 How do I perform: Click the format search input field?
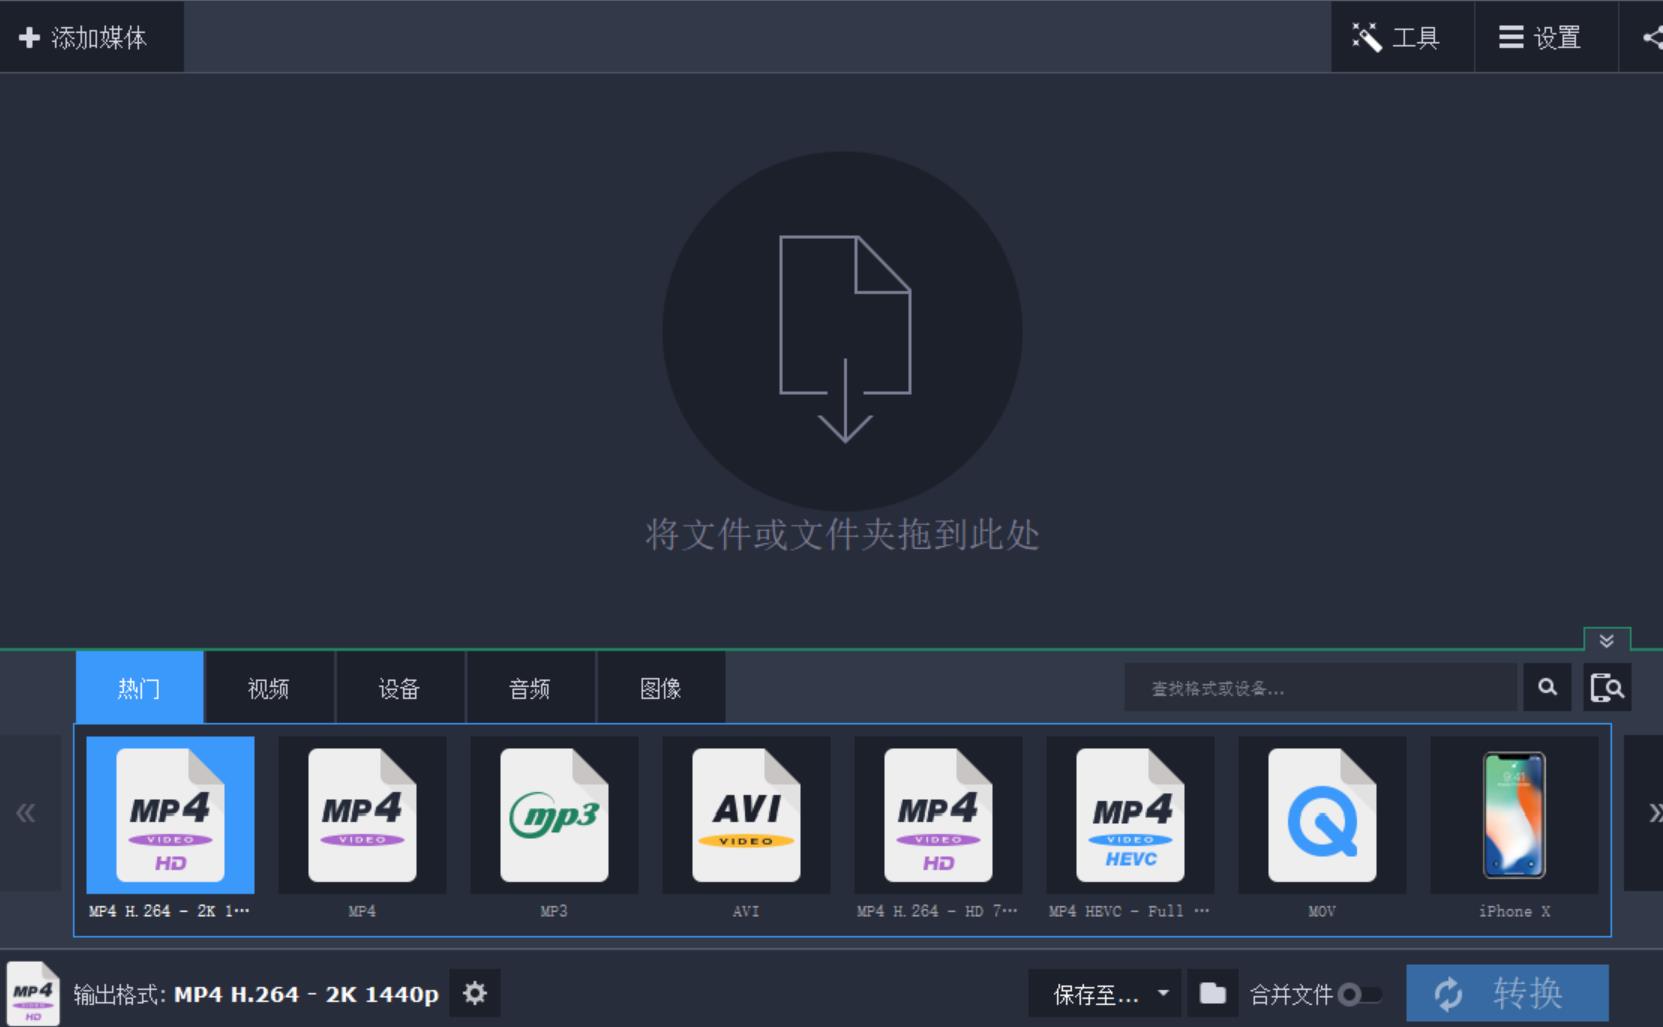[x=1320, y=688]
